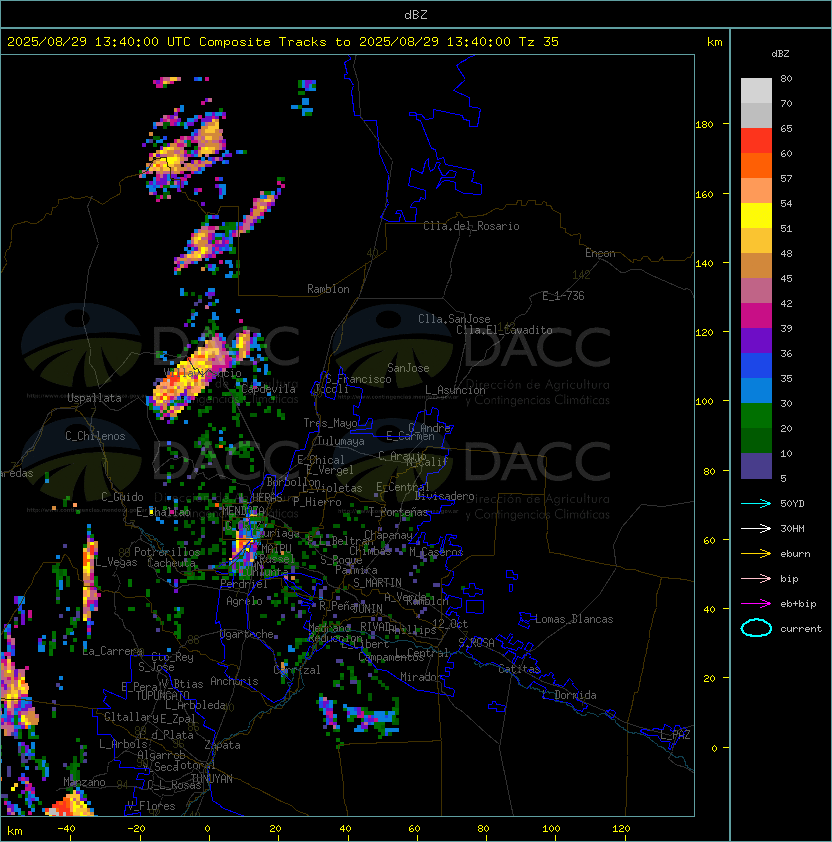The image size is (832, 842).
Task: Pick the bright green swatch below 30 dBZ
Action: coord(756,416)
